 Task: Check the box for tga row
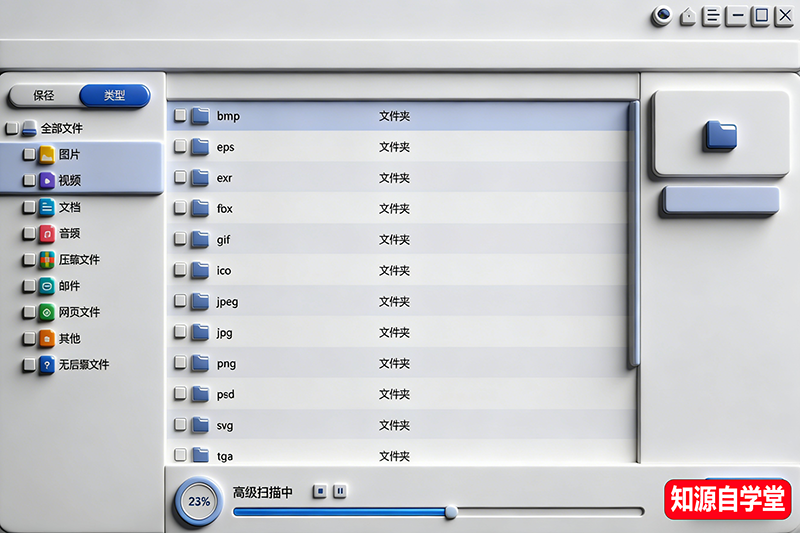coord(180,454)
